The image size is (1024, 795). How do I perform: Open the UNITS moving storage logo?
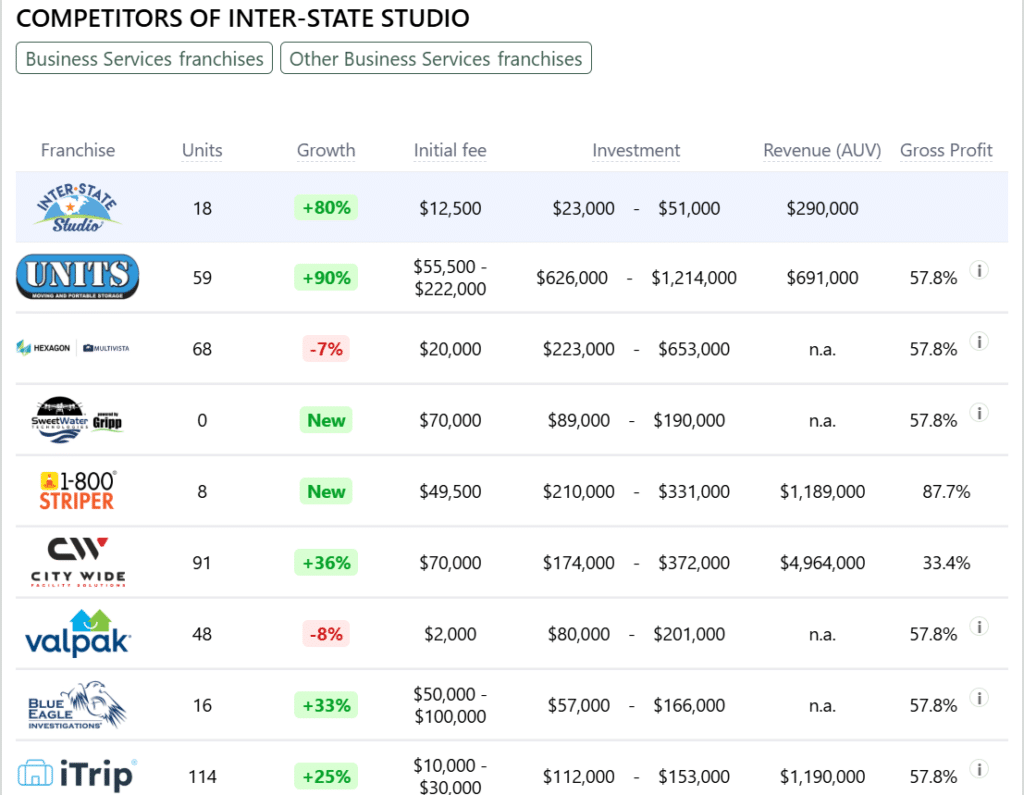coord(77,277)
